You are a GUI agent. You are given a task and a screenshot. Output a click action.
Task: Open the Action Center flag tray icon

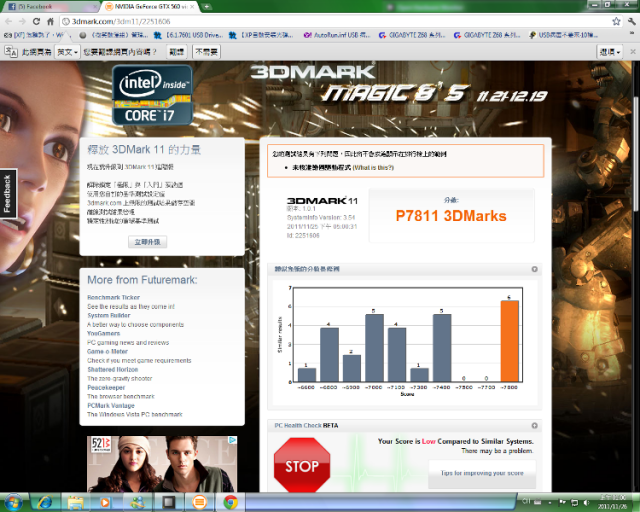(562, 502)
